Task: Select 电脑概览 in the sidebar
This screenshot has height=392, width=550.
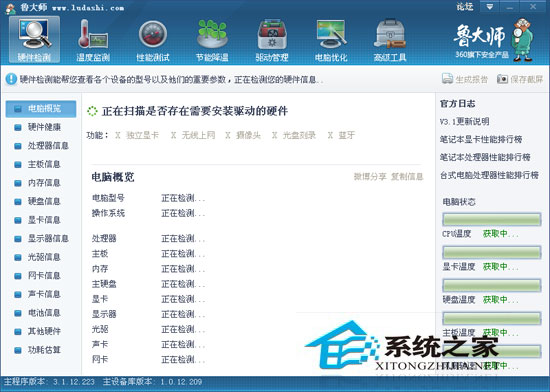Action: [x=41, y=109]
